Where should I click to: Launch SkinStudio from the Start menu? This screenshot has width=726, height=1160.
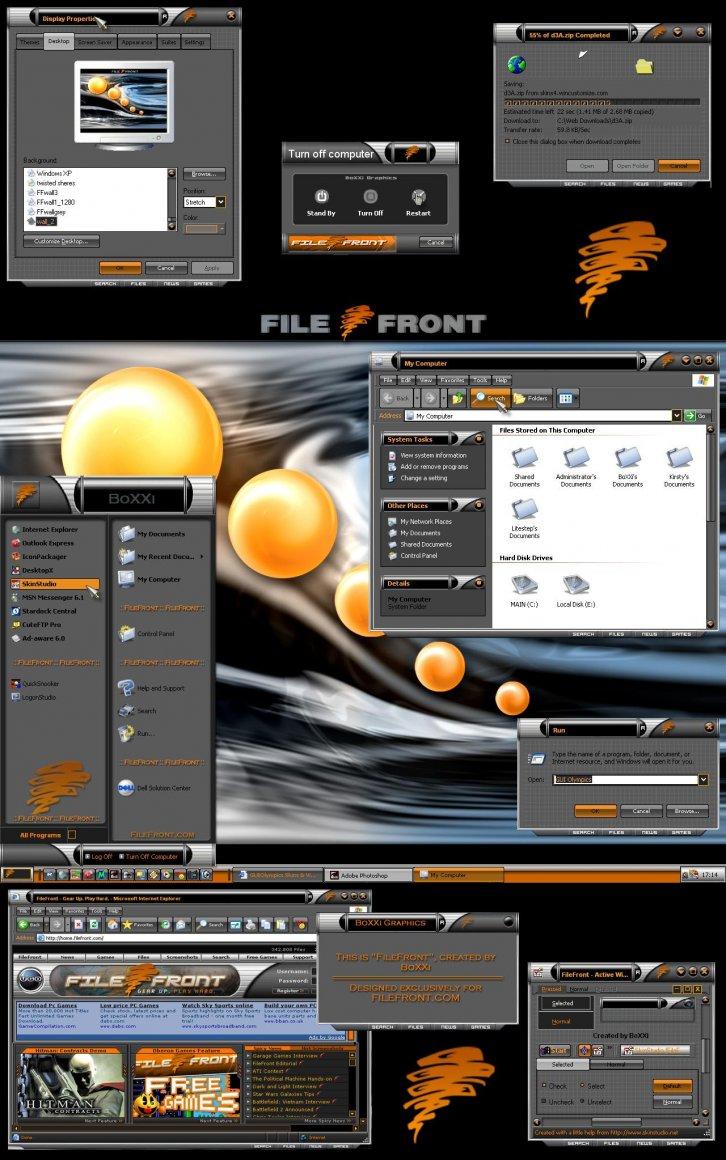coord(54,584)
